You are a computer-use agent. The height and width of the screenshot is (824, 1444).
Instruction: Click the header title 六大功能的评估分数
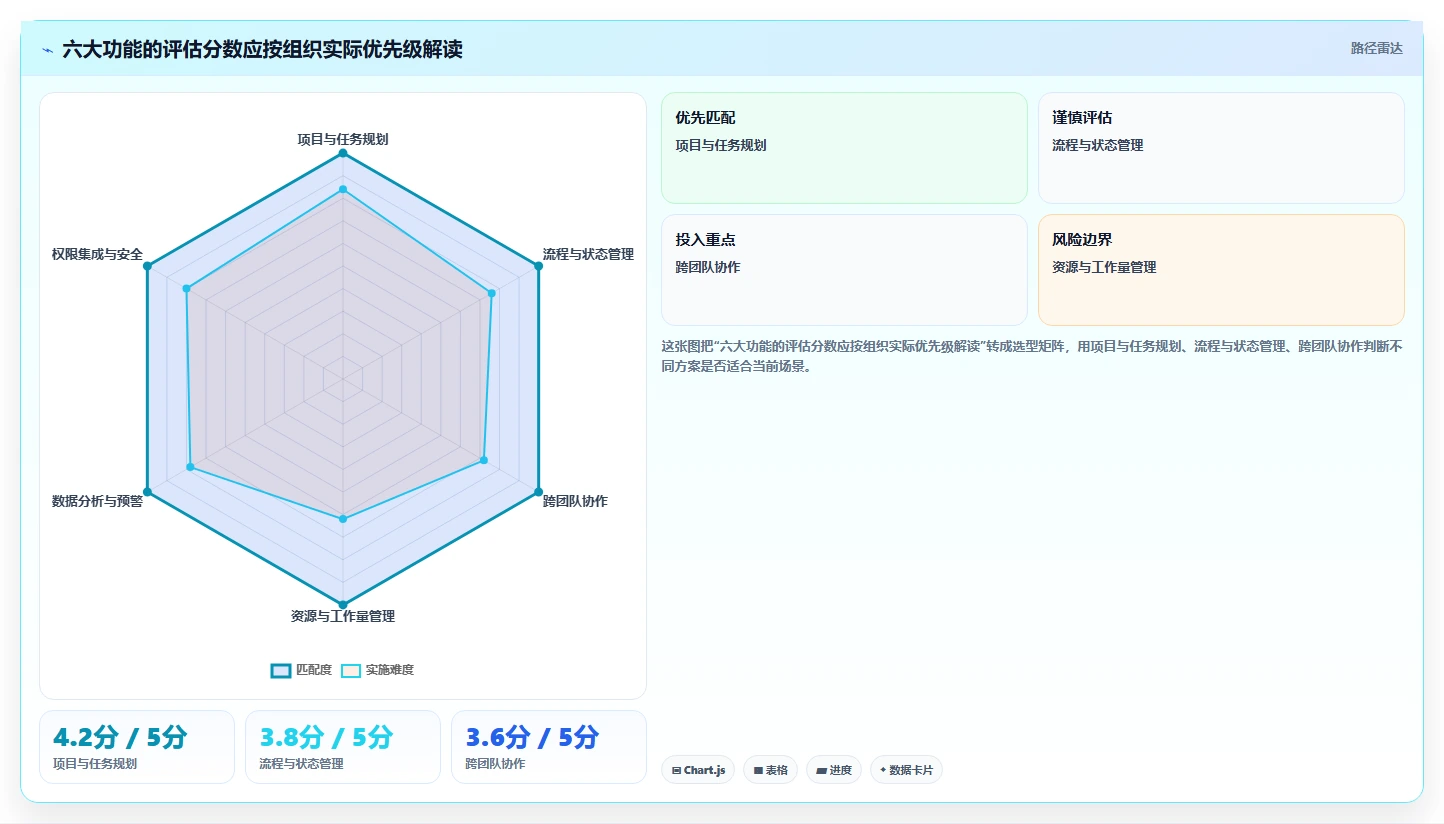point(262,50)
